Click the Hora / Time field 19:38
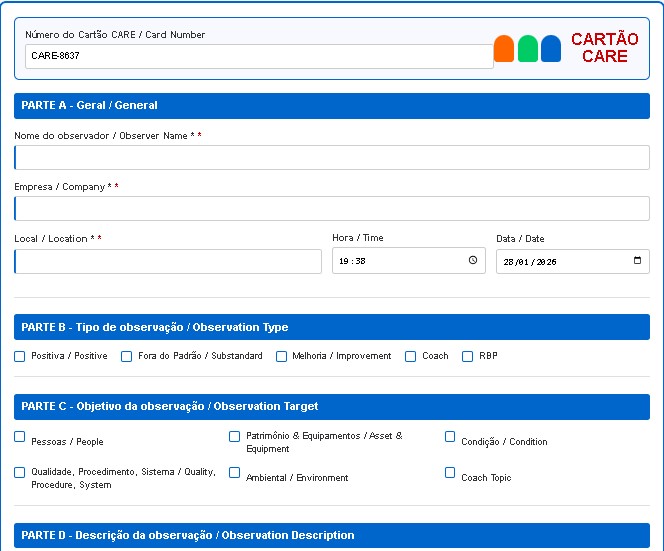The image size is (664, 551). point(409,260)
